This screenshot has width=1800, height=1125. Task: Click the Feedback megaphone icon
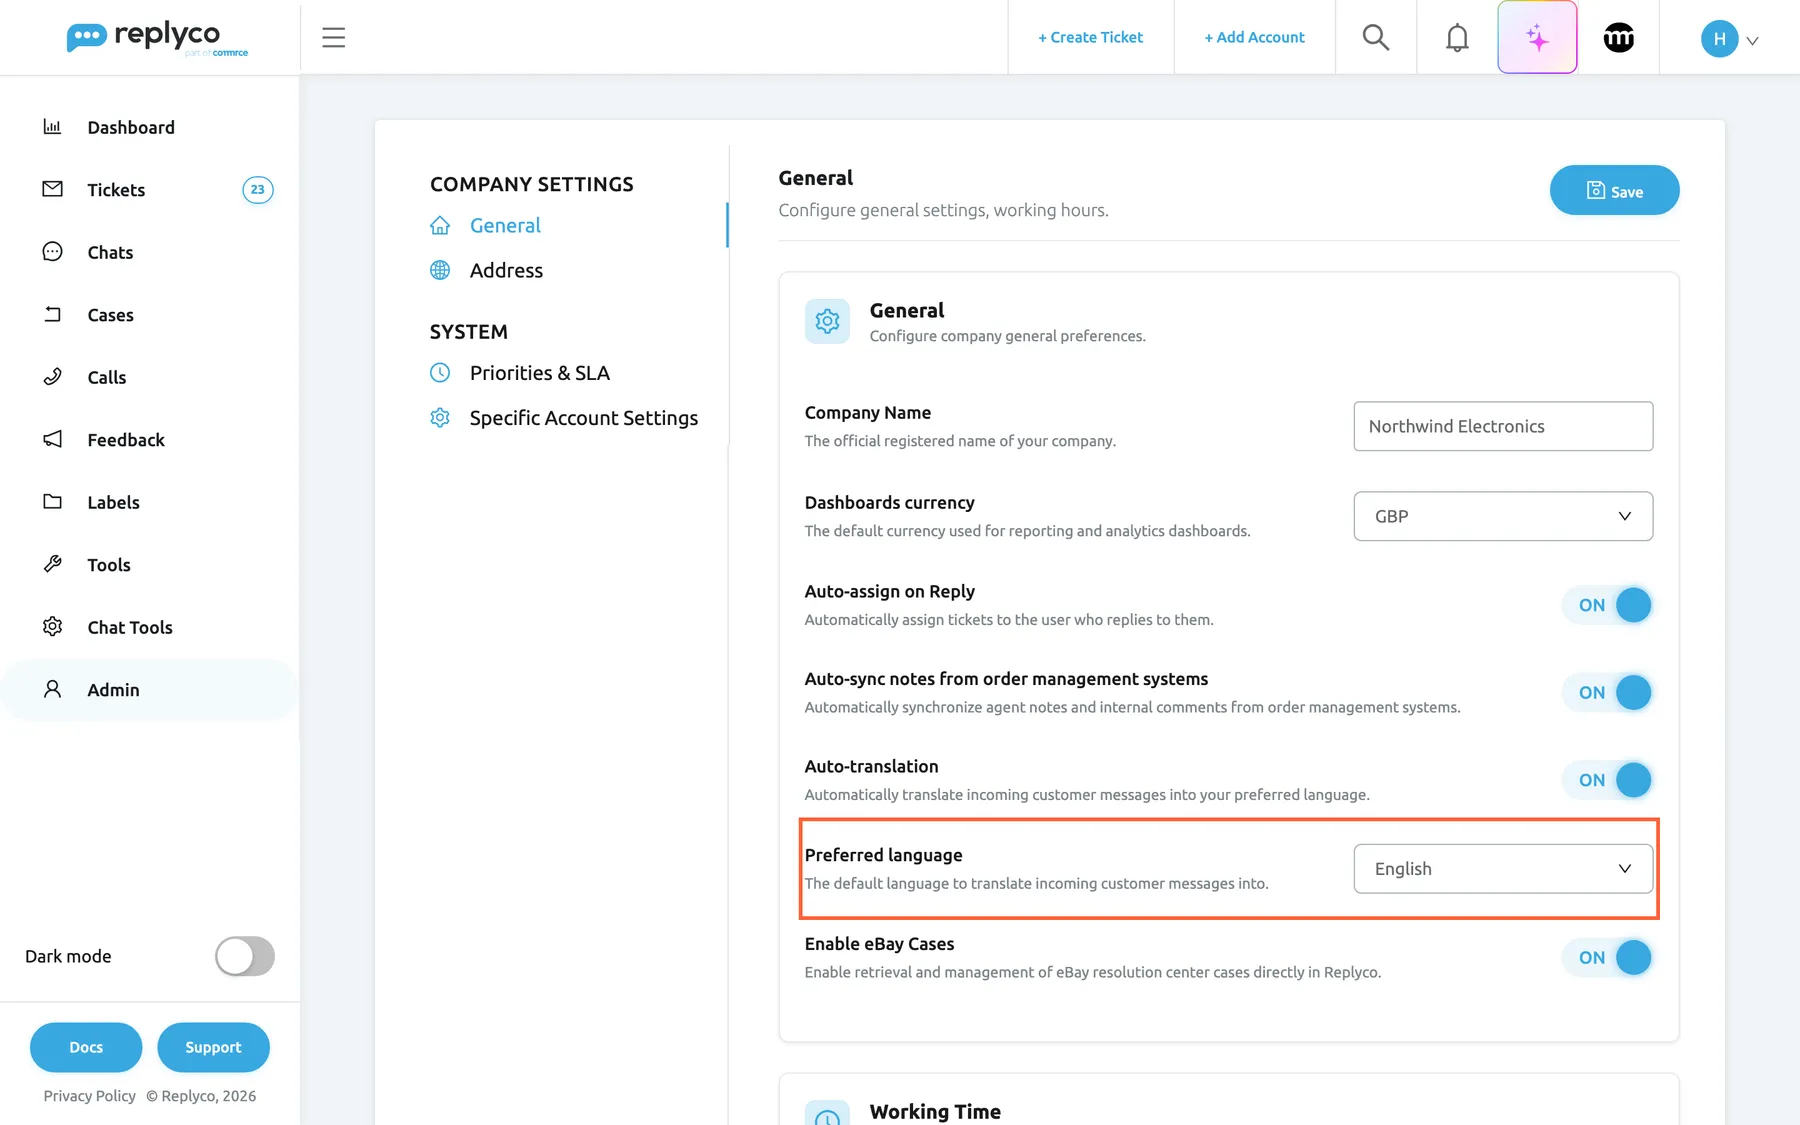(x=53, y=439)
